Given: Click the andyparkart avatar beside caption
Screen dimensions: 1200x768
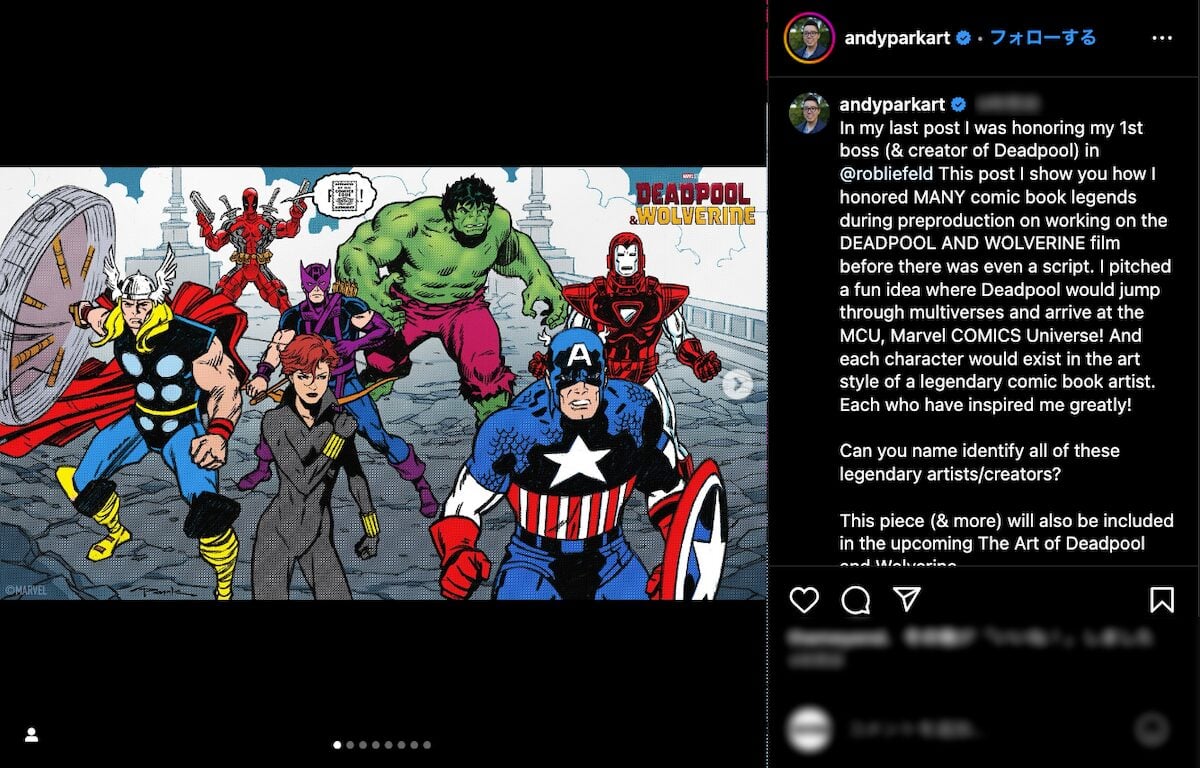Looking at the screenshot, I should point(810,113).
